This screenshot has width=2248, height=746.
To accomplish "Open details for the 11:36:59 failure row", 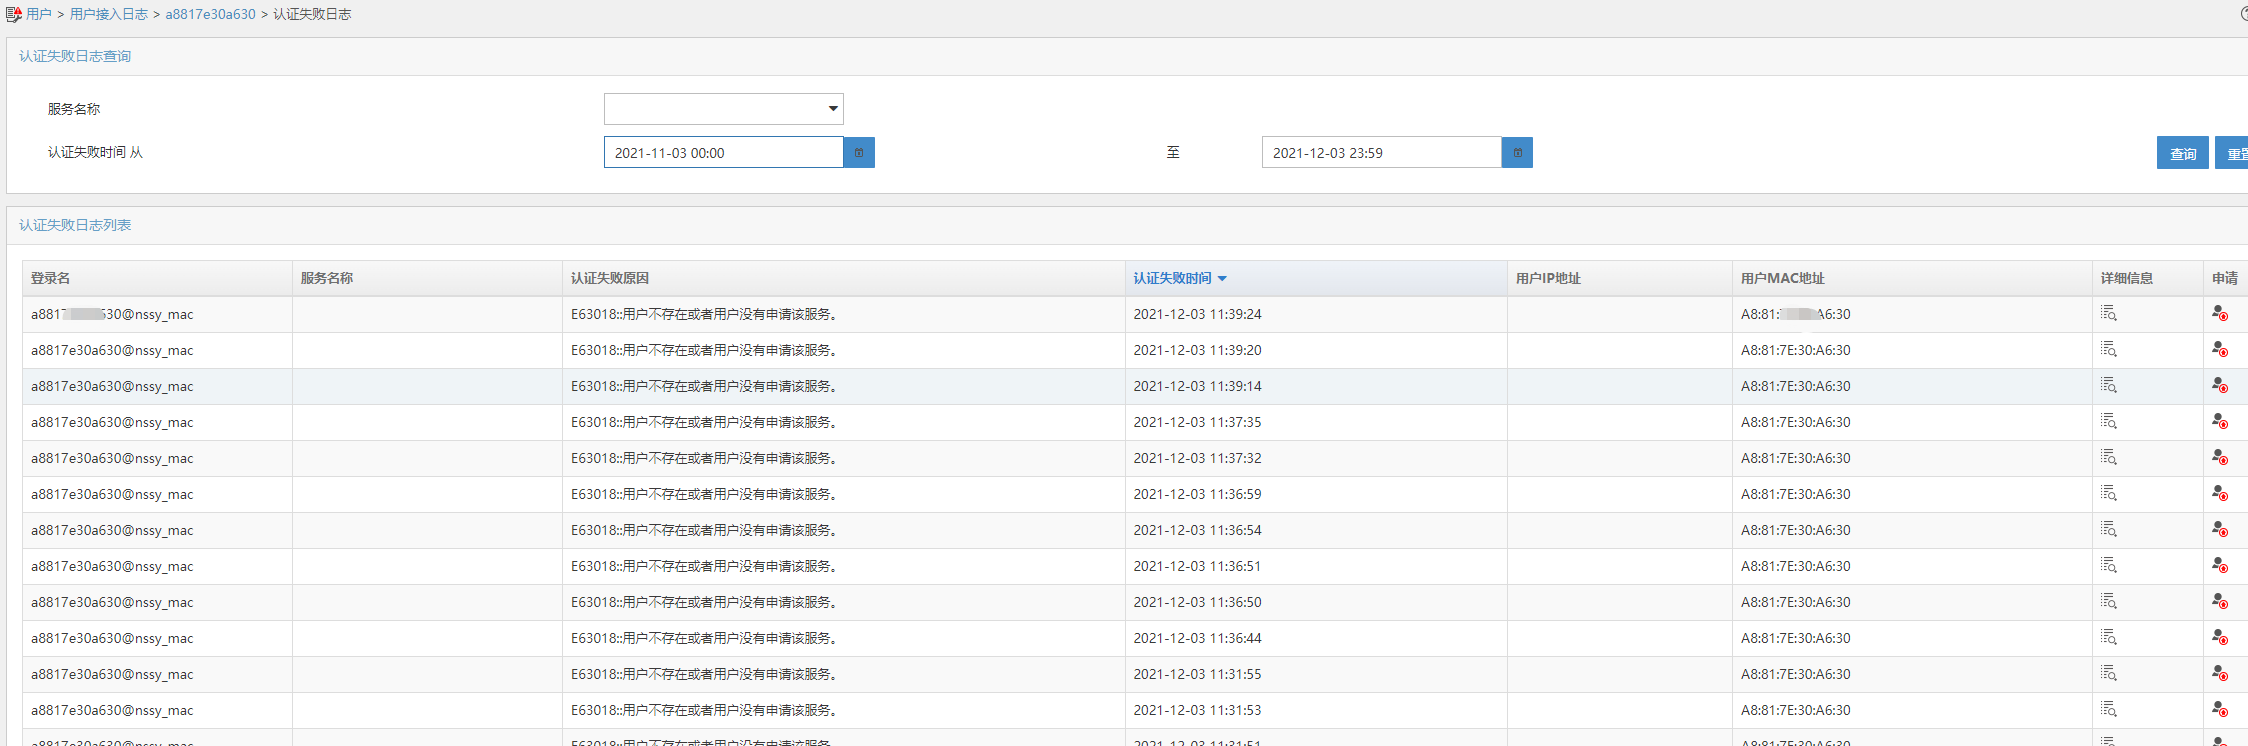I will 2108,493.
